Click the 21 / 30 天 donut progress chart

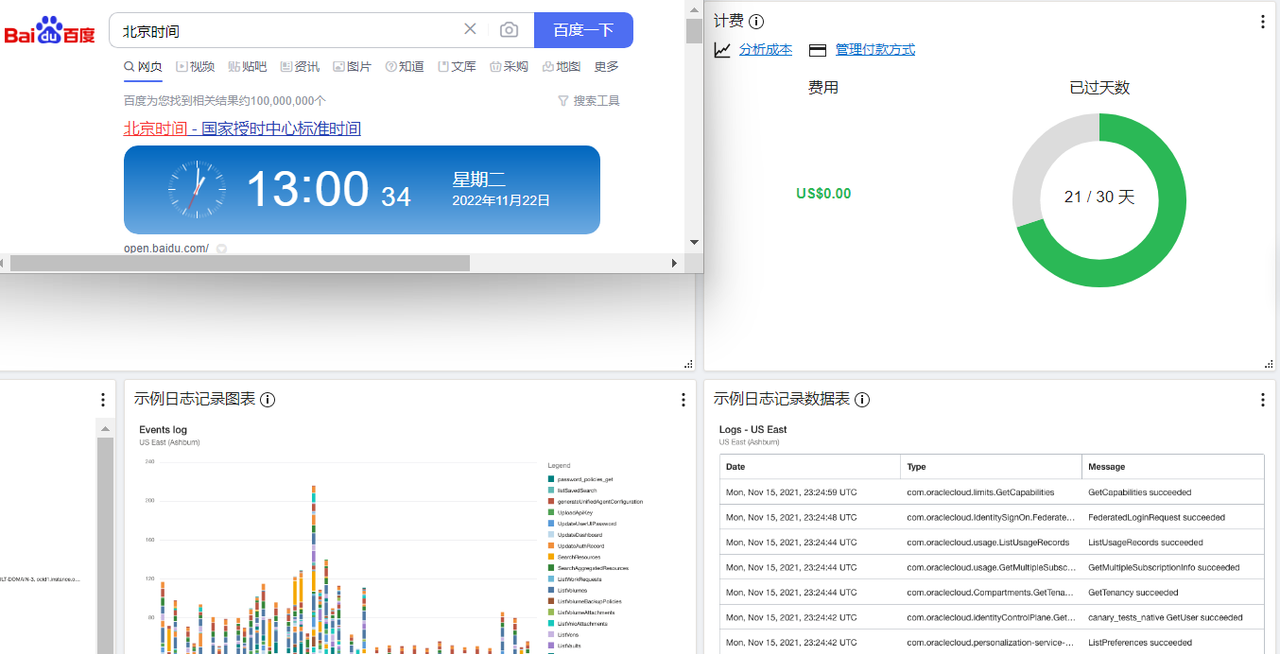click(x=1099, y=200)
